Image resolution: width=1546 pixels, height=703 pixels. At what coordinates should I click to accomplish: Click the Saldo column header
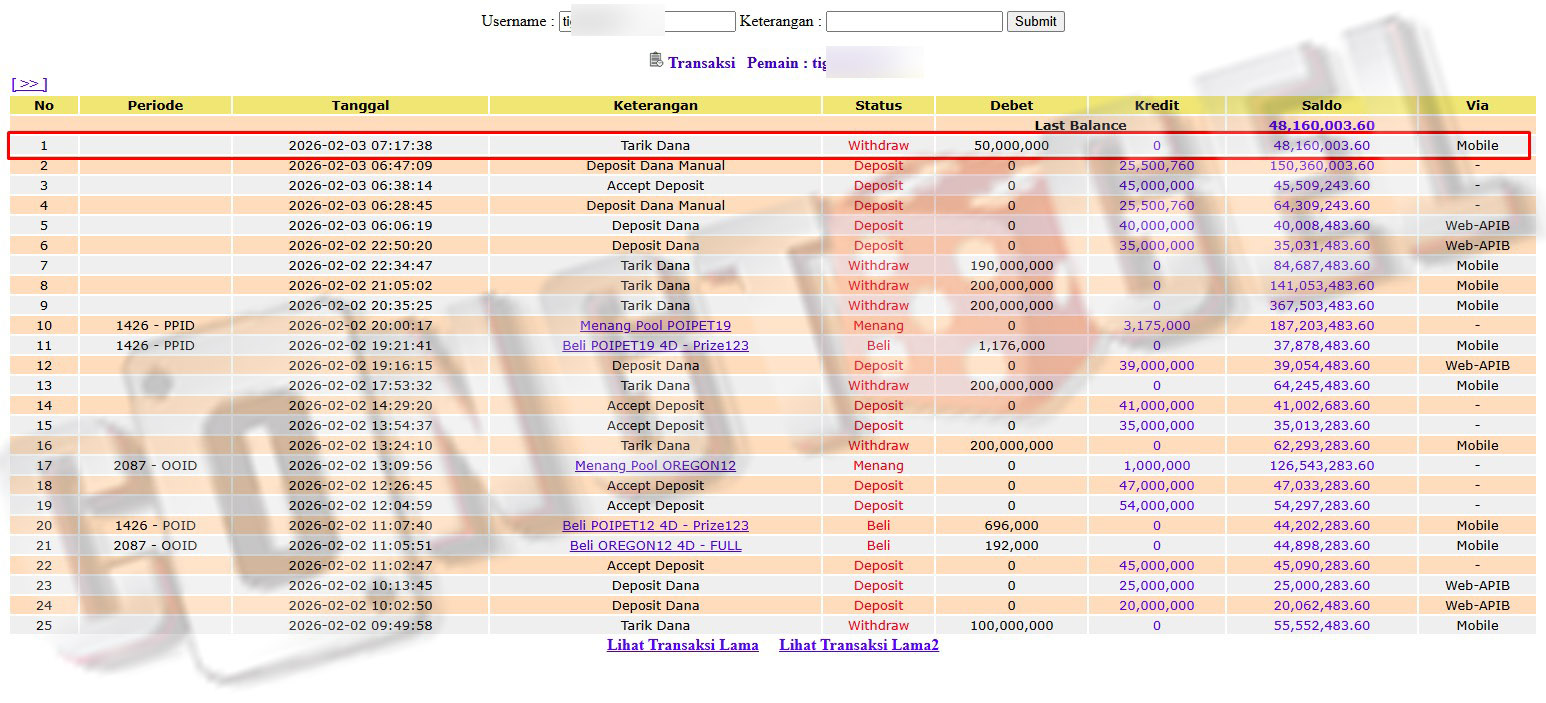pos(1321,105)
